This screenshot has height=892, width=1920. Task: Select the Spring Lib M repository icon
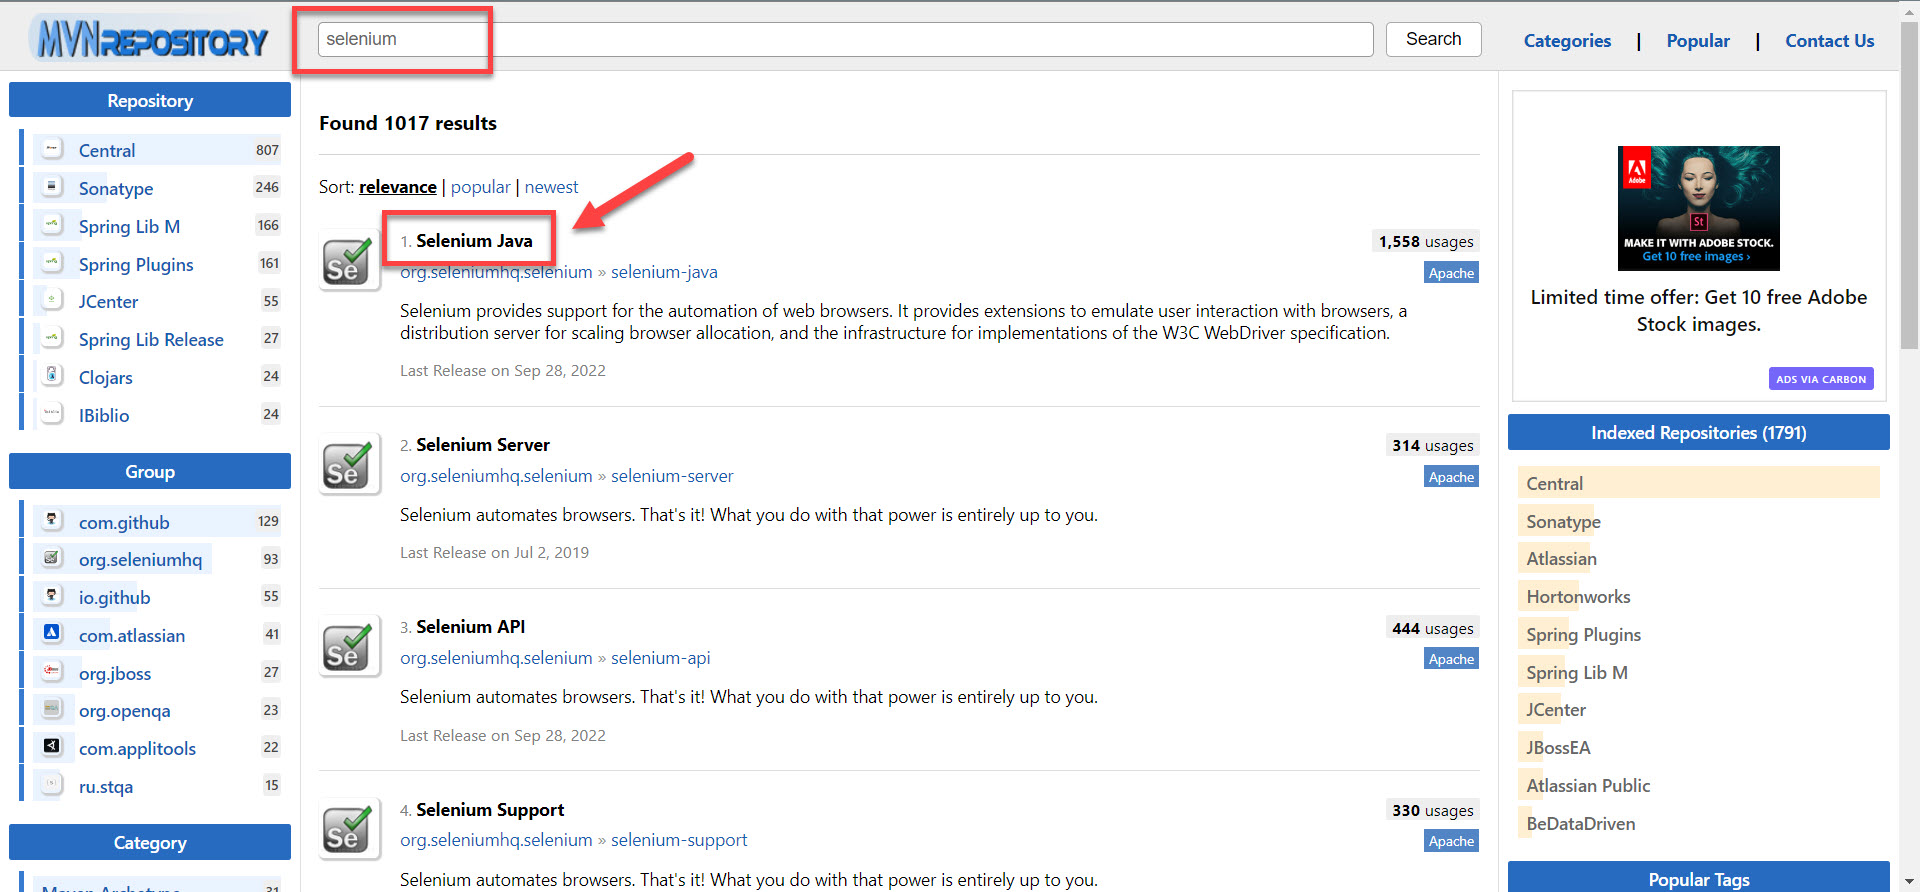52,225
